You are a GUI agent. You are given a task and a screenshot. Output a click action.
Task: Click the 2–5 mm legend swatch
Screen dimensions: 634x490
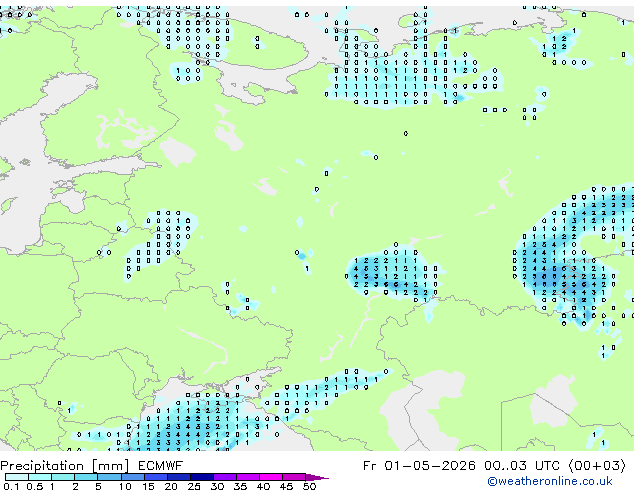(x=86, y=477)
